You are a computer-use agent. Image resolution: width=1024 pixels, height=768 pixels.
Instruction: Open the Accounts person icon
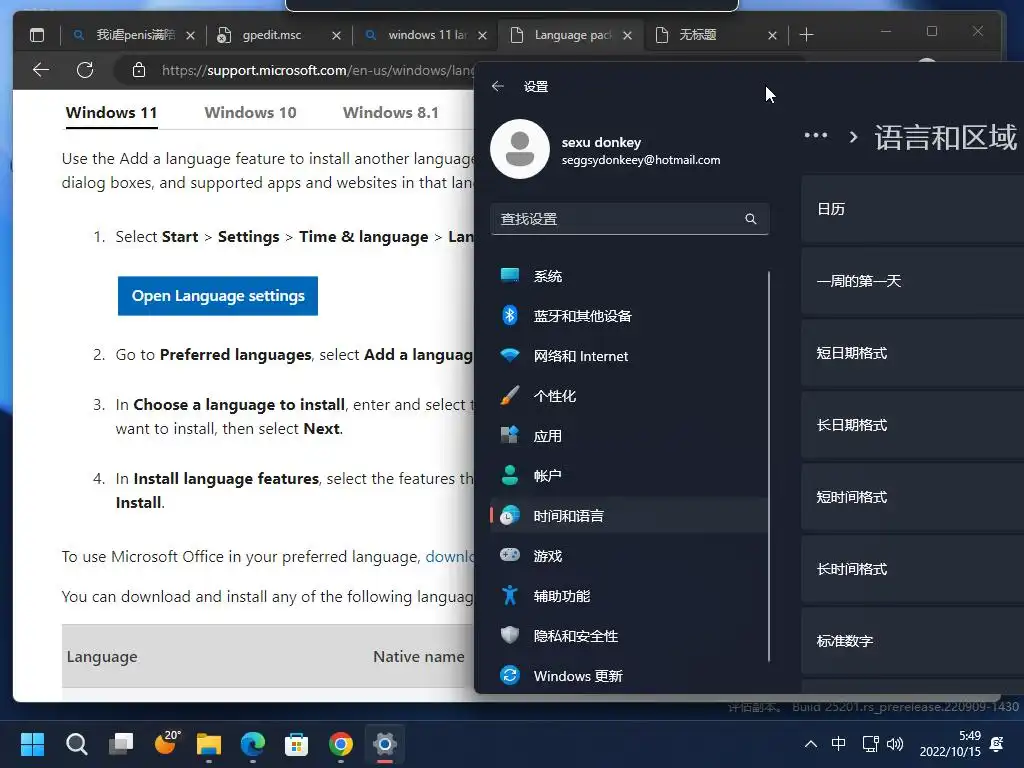pos(509,475)
